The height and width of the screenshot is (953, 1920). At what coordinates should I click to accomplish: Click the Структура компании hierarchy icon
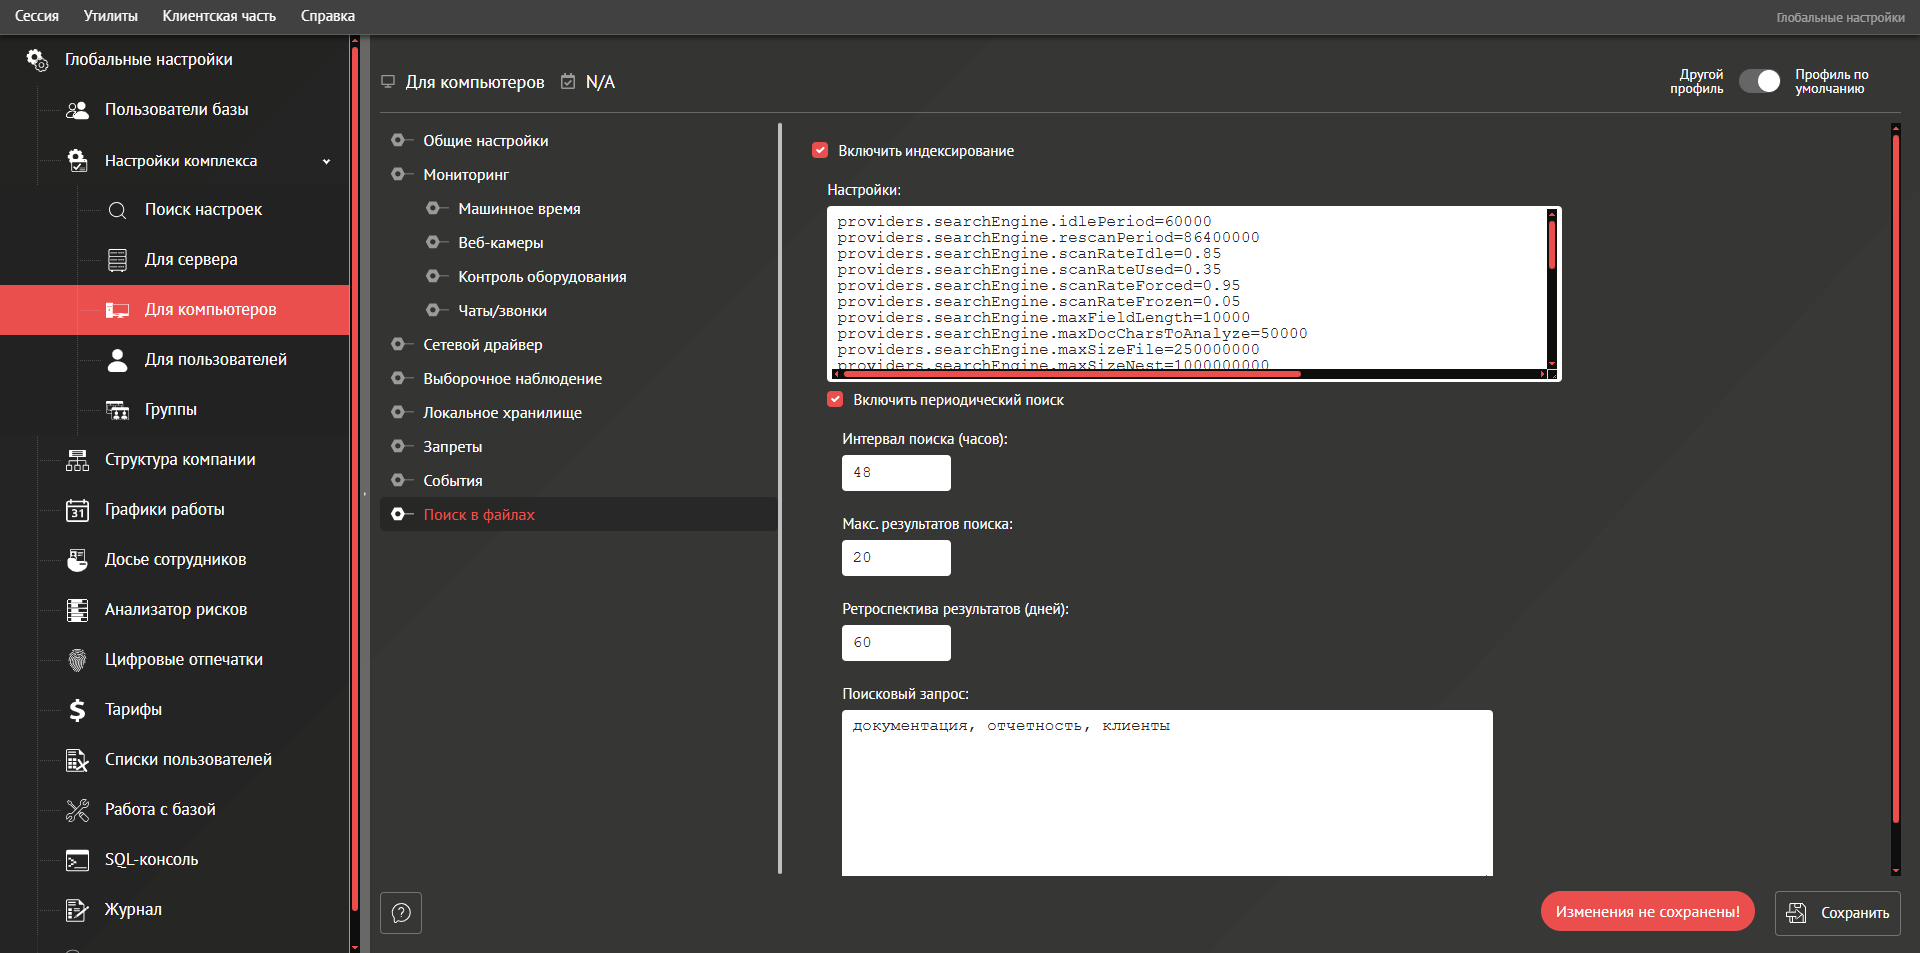[77, 460]
